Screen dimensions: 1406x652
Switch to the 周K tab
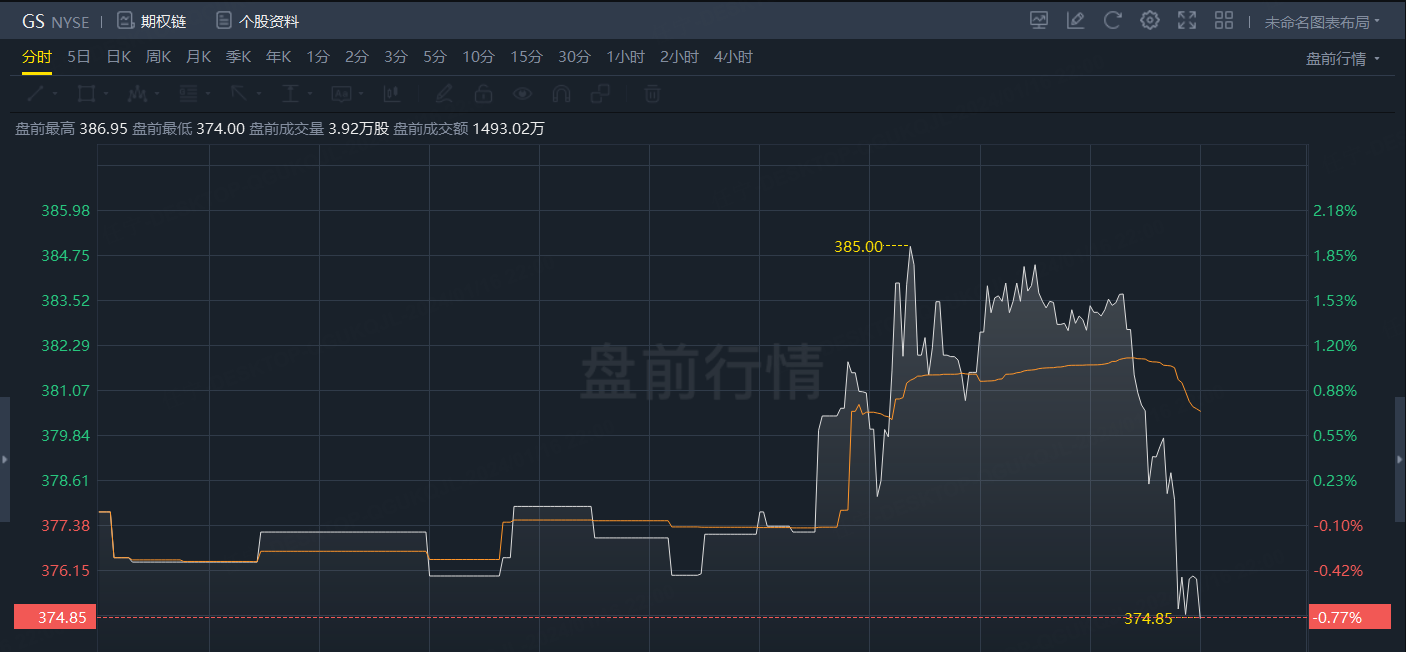(x=159, y=57)
